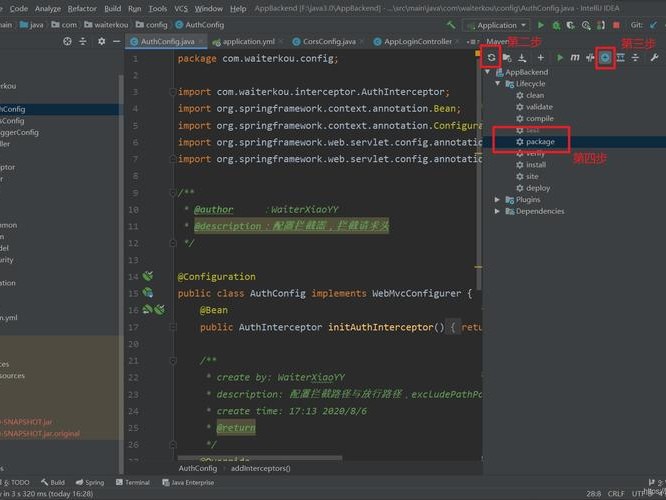Close the AuthConfig.java tab
Screen dimensions: 666x500
[x=201, y=41]
